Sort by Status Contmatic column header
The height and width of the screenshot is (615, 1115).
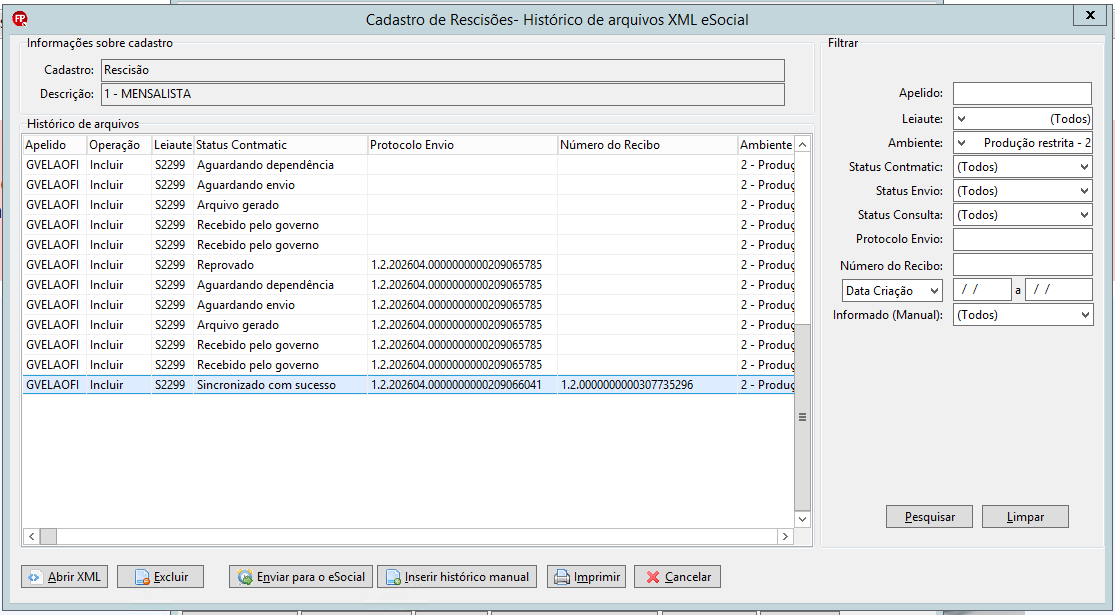[280, 145]
